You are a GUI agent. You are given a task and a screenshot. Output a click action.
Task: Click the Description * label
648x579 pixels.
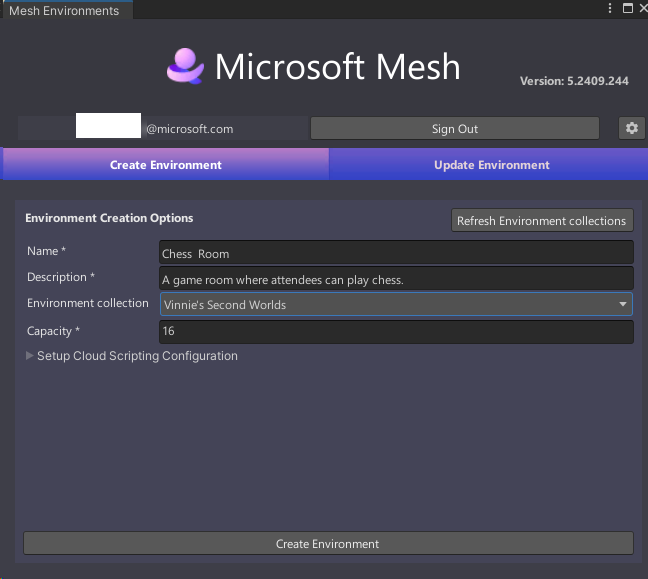click(x=61, y=277)
